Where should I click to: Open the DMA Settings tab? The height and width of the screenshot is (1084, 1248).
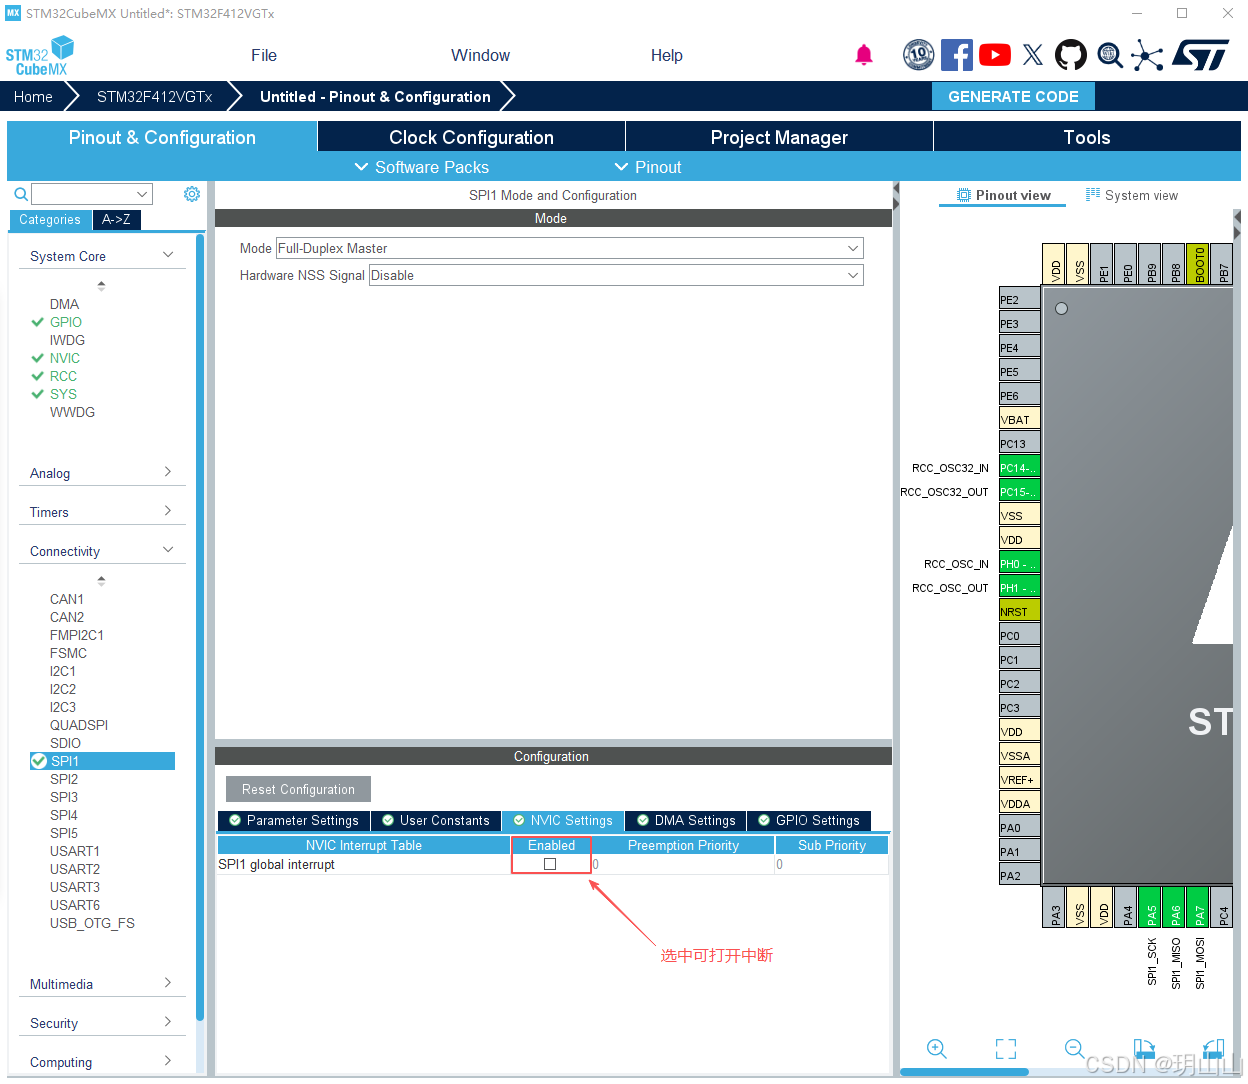[x=686, y=820]
